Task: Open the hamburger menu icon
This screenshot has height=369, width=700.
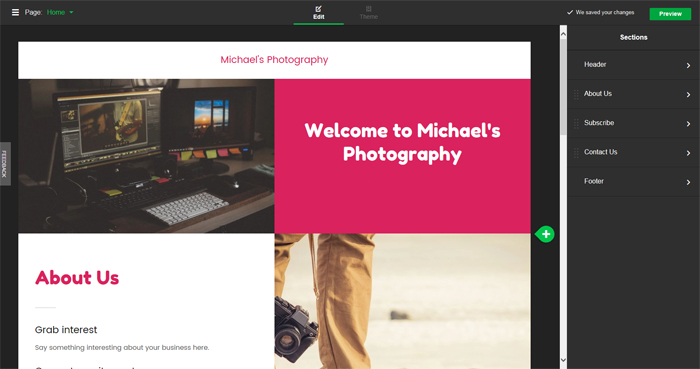Action: click(x=15, y=12)
